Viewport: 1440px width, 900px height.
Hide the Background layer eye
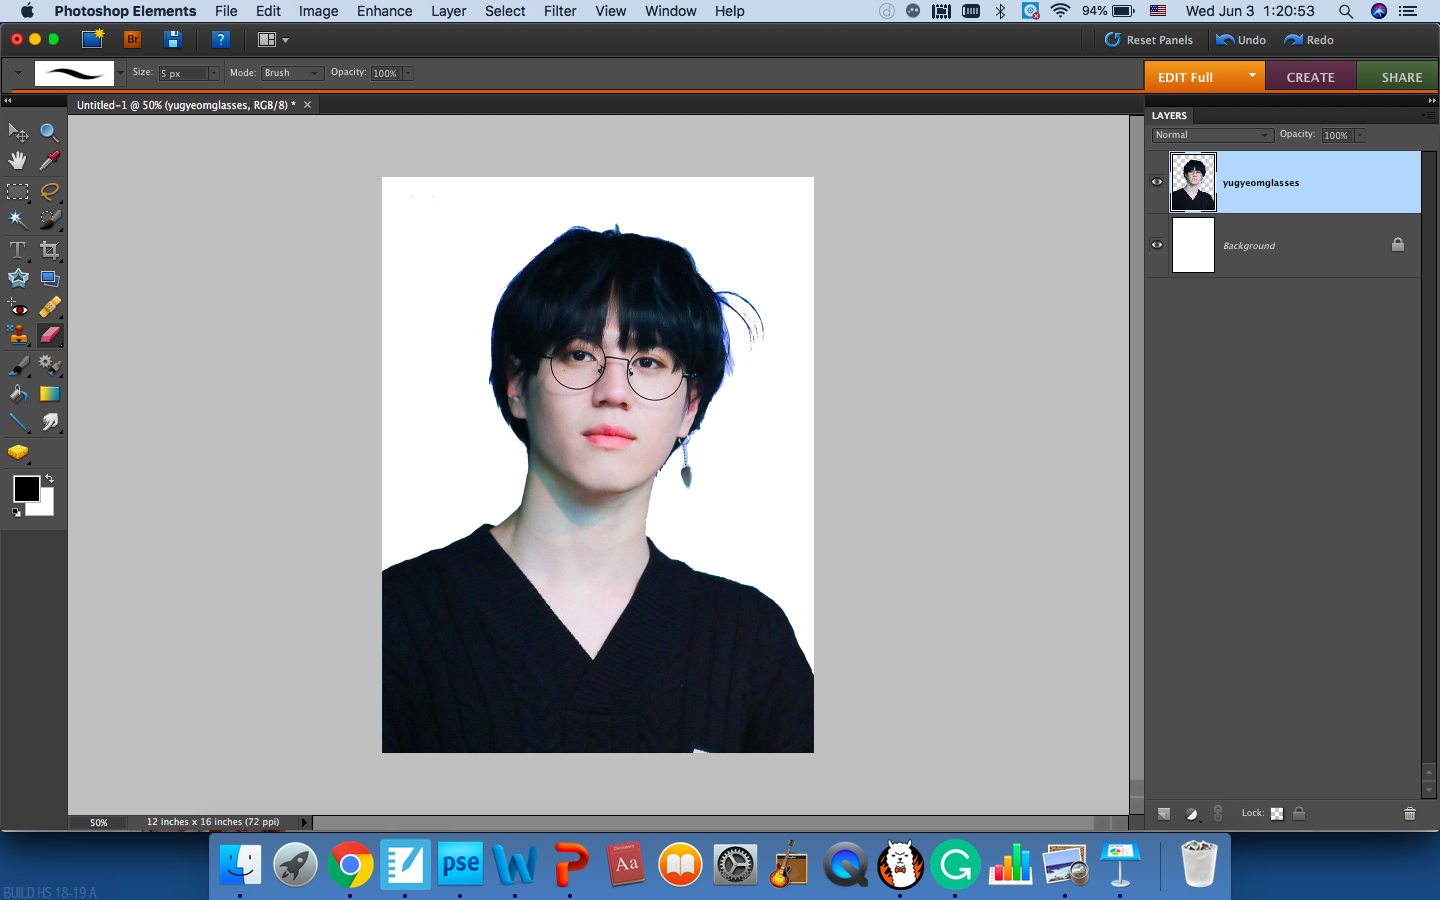point(1157,245)
